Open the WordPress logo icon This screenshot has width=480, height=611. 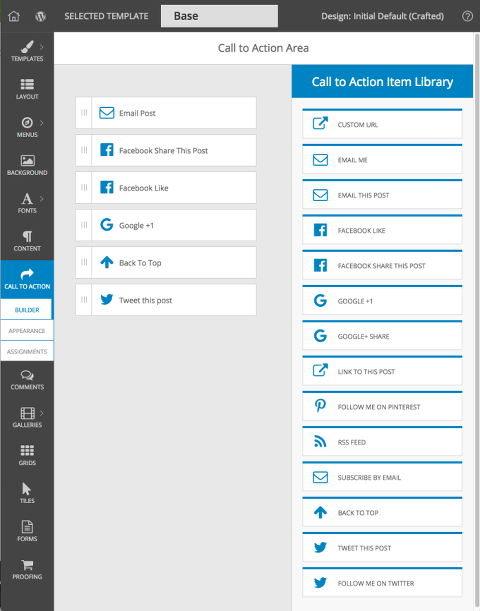pos(41,16)
